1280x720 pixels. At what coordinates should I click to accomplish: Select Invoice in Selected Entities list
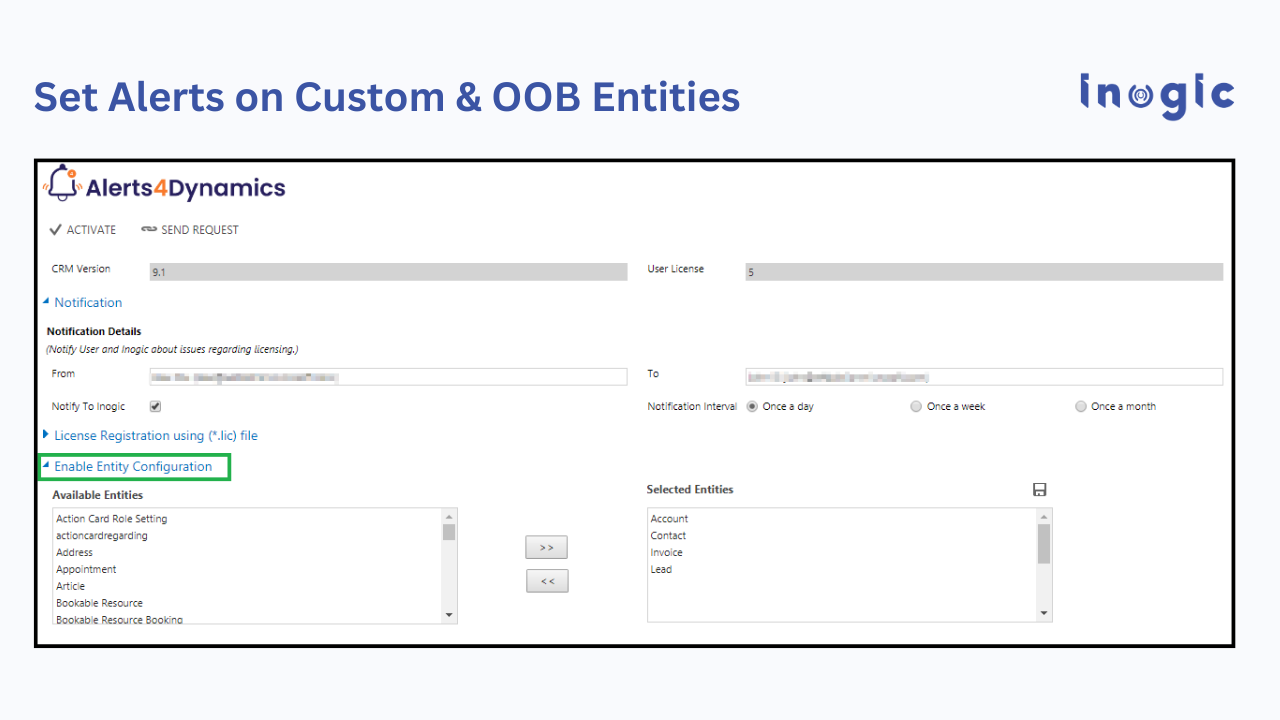click(x=667, y=552)
